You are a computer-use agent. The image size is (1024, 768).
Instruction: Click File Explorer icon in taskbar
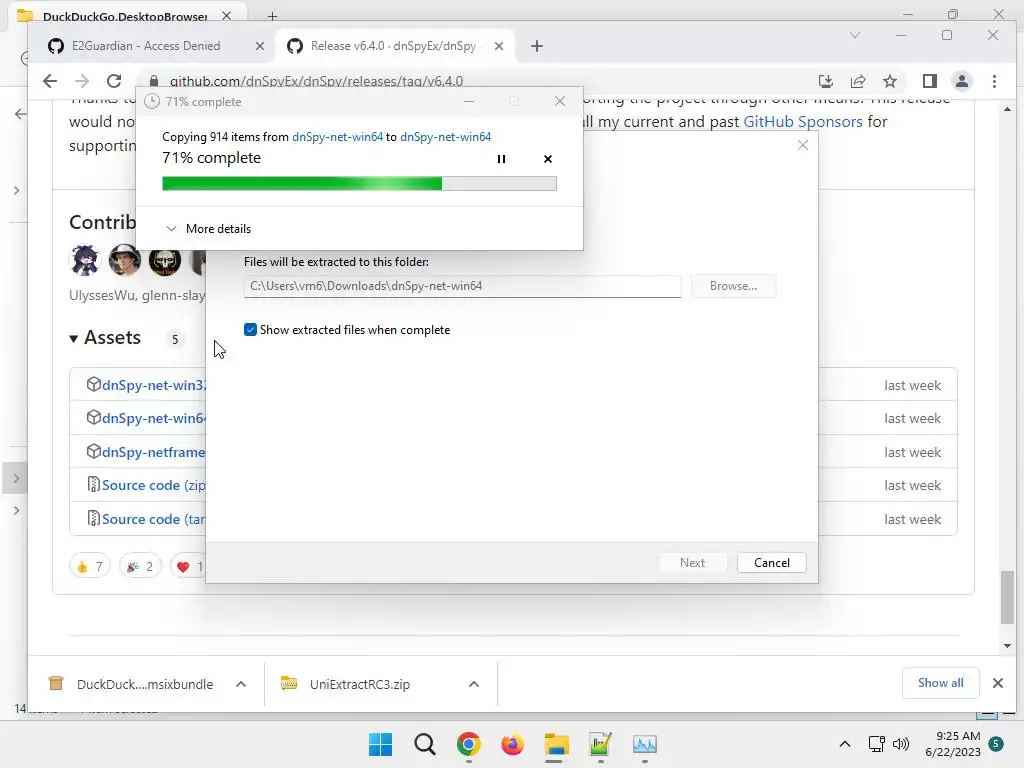[x=556, y=744]
